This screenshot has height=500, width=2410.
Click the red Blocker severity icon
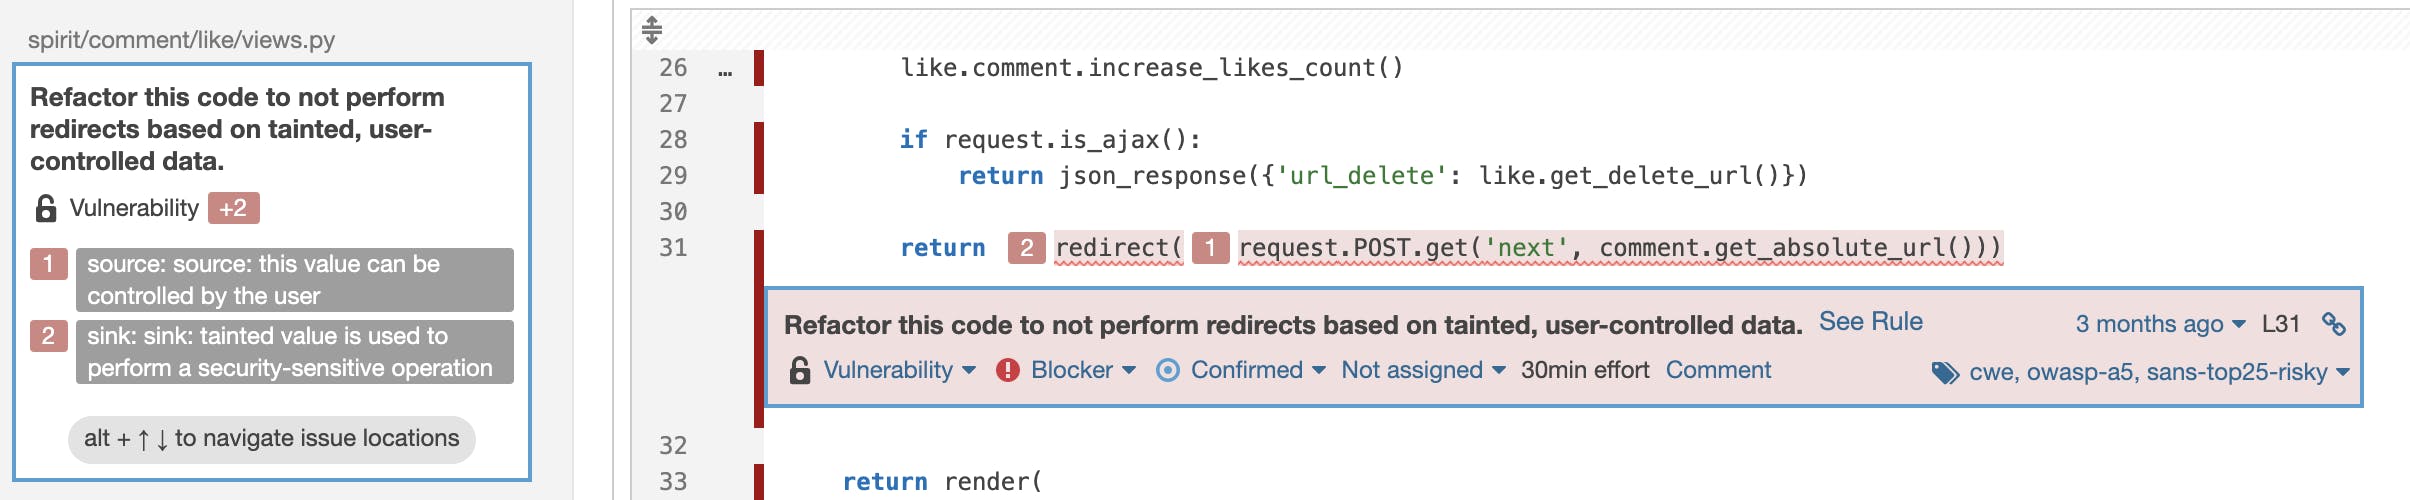tap(1008, 370)
